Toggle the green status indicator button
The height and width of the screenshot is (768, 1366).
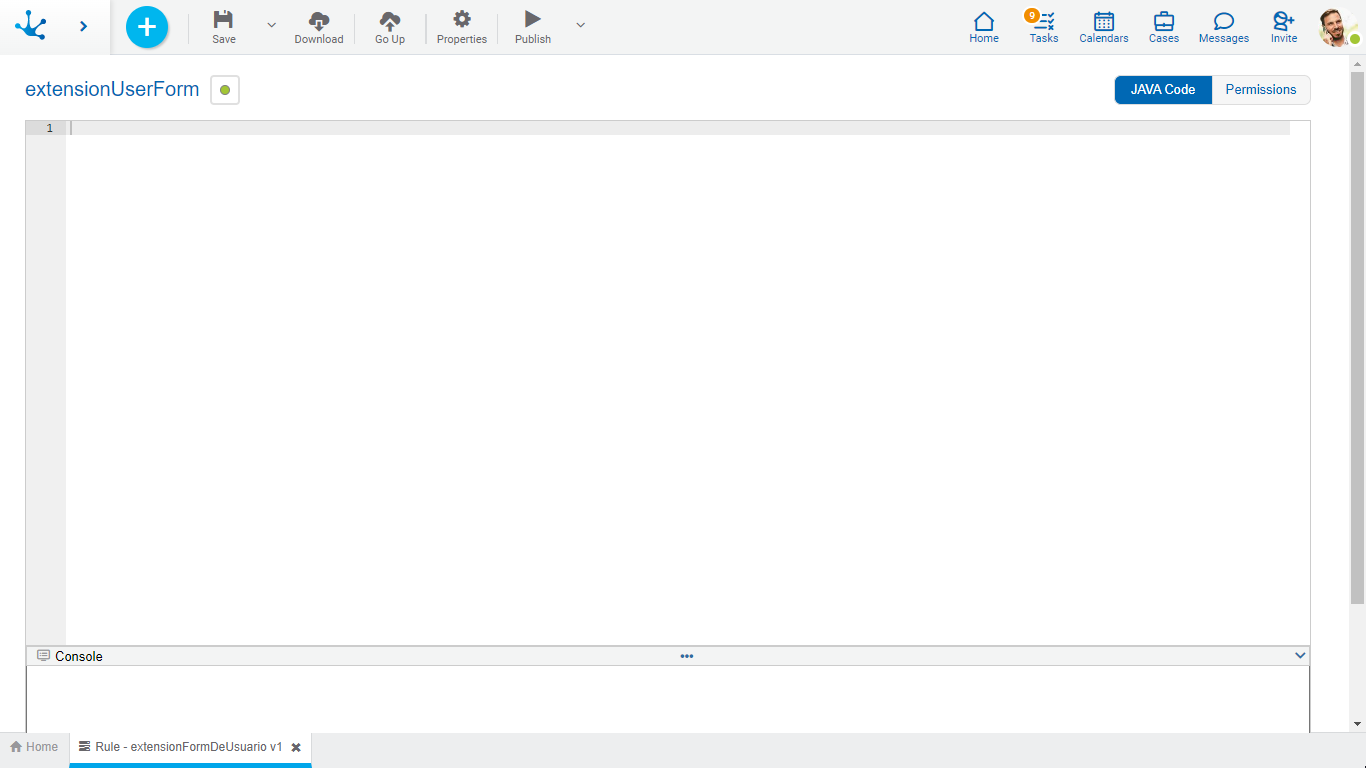225,90
